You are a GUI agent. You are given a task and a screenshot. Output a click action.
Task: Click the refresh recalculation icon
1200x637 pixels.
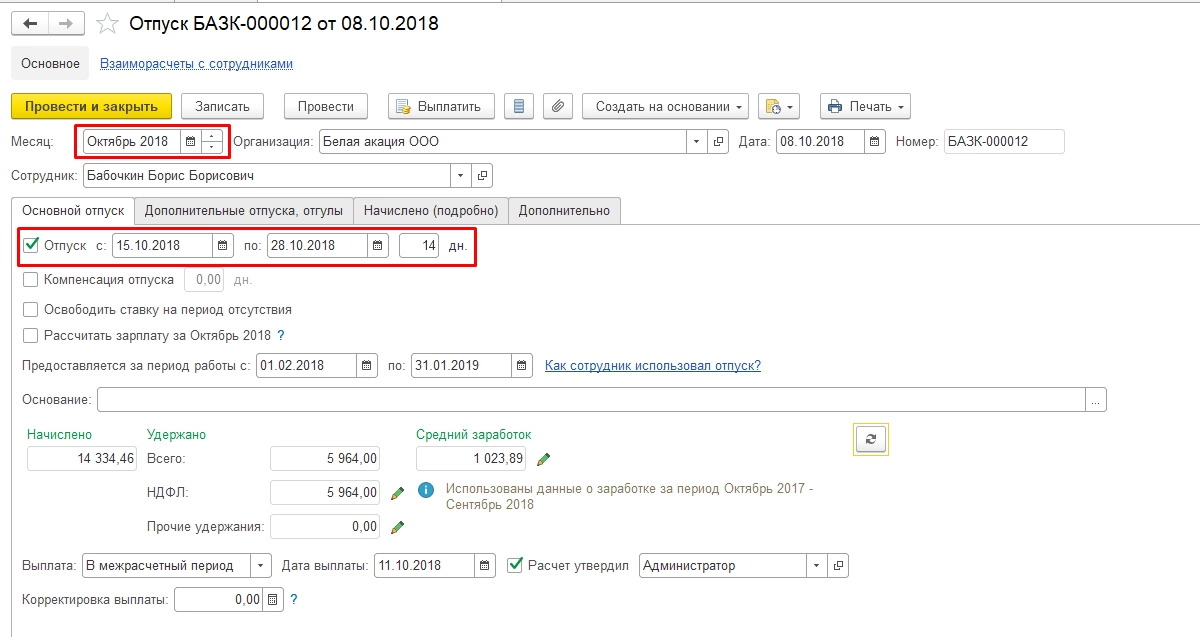click(870, 439)
